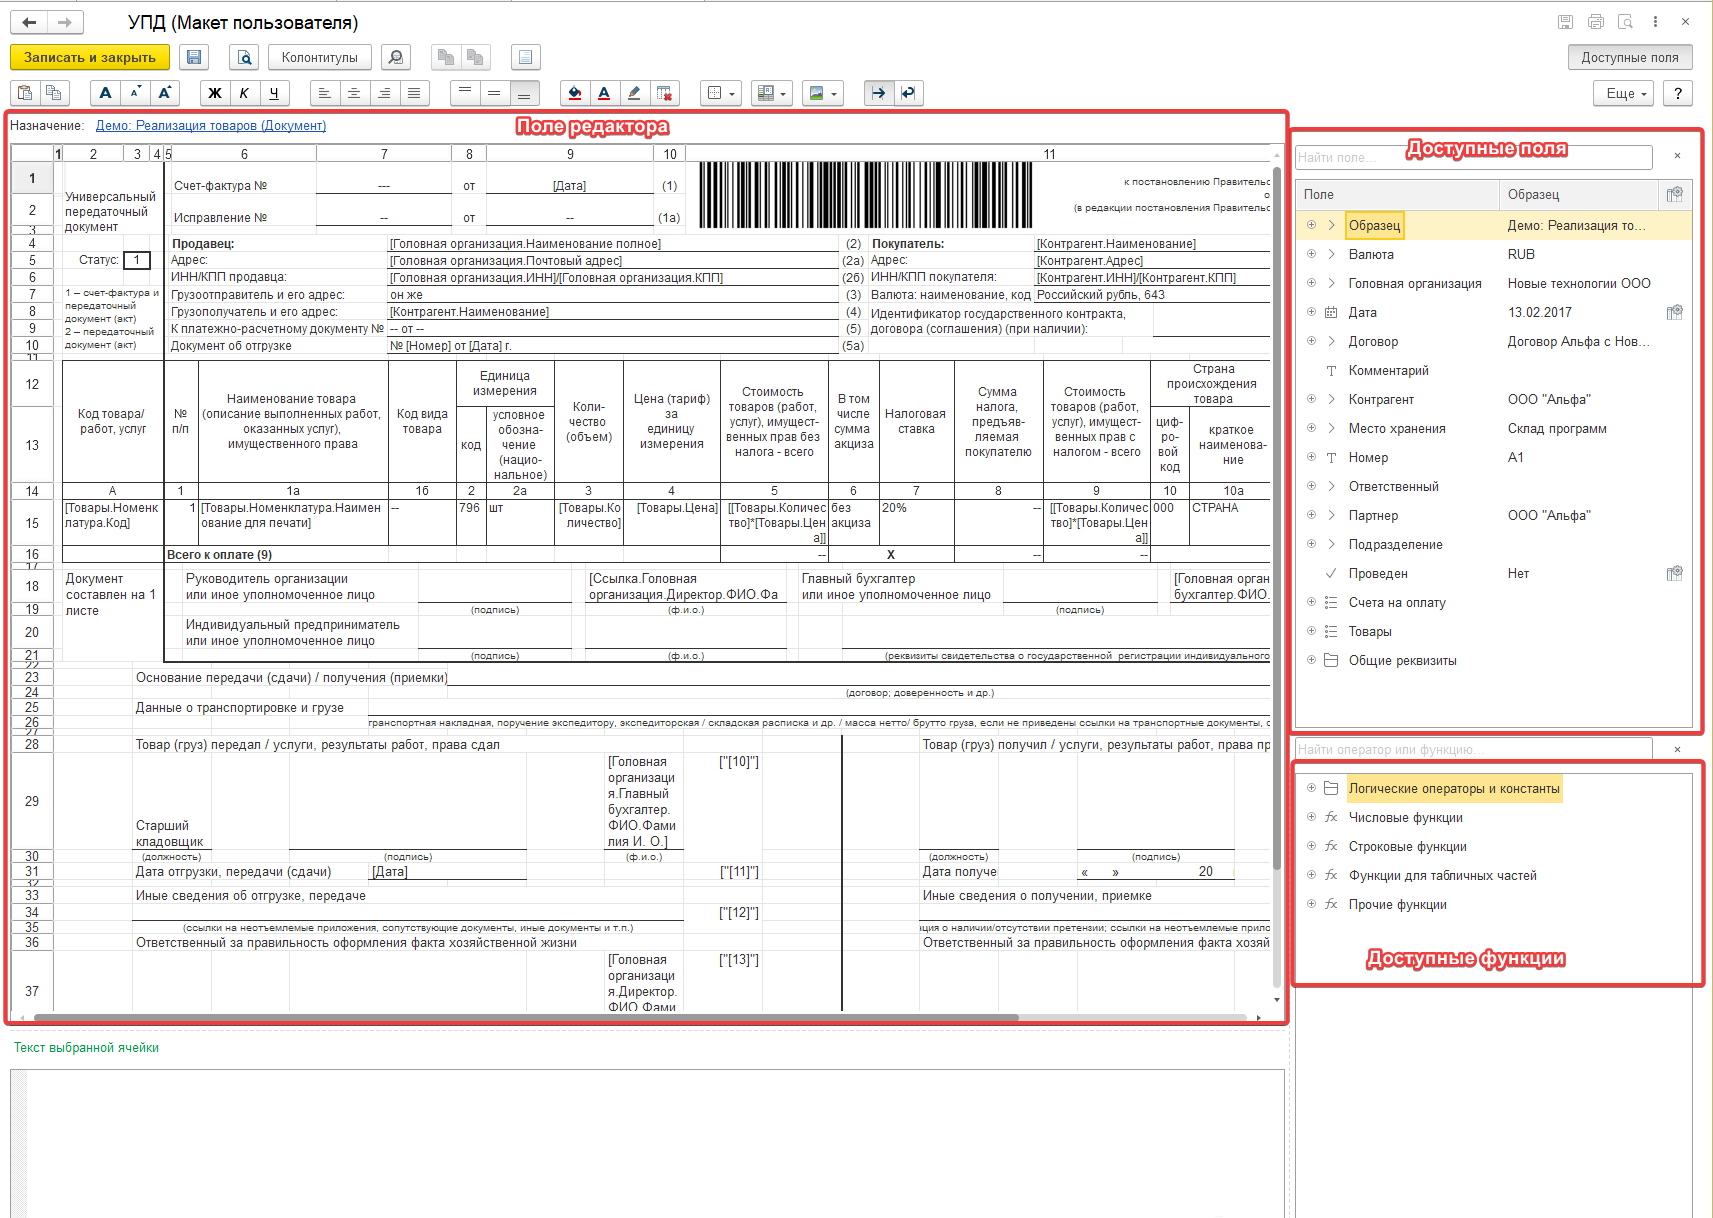Toggle italic formatting (К)

pos(244,93)
